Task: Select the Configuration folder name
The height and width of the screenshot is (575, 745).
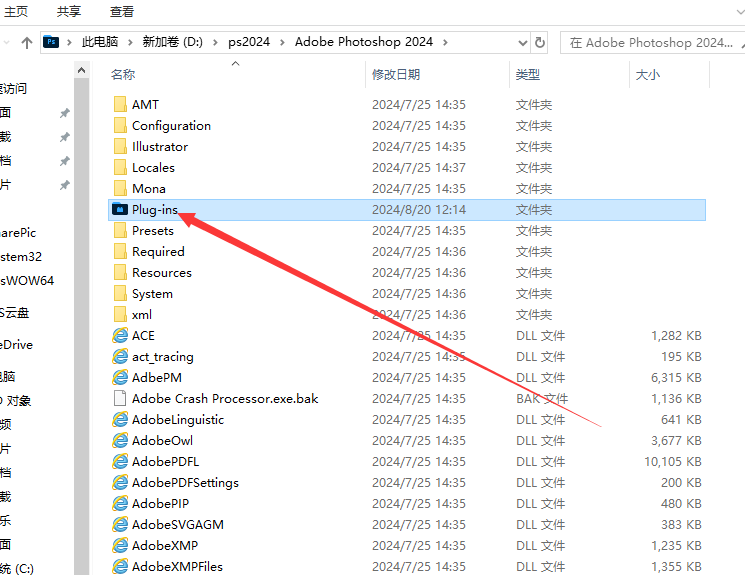Action: (171, 125)
